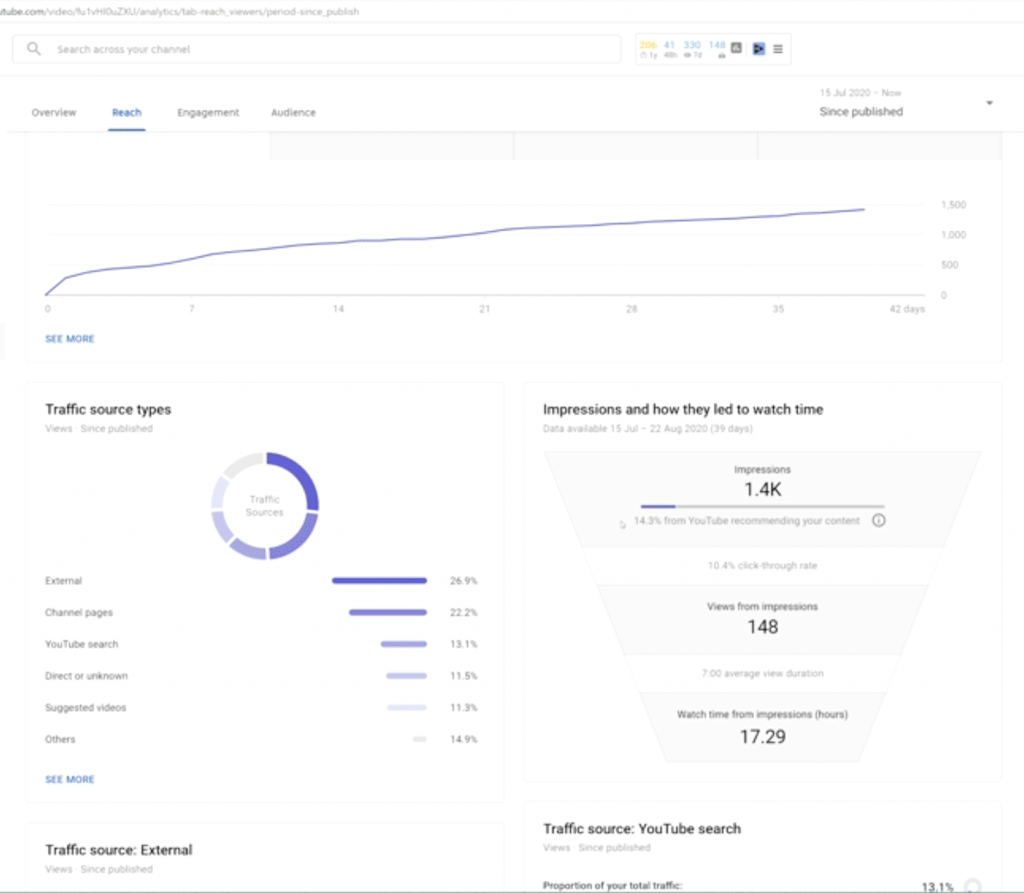Click the 148 stat in extension toolbar

click(x=717, y=49)
